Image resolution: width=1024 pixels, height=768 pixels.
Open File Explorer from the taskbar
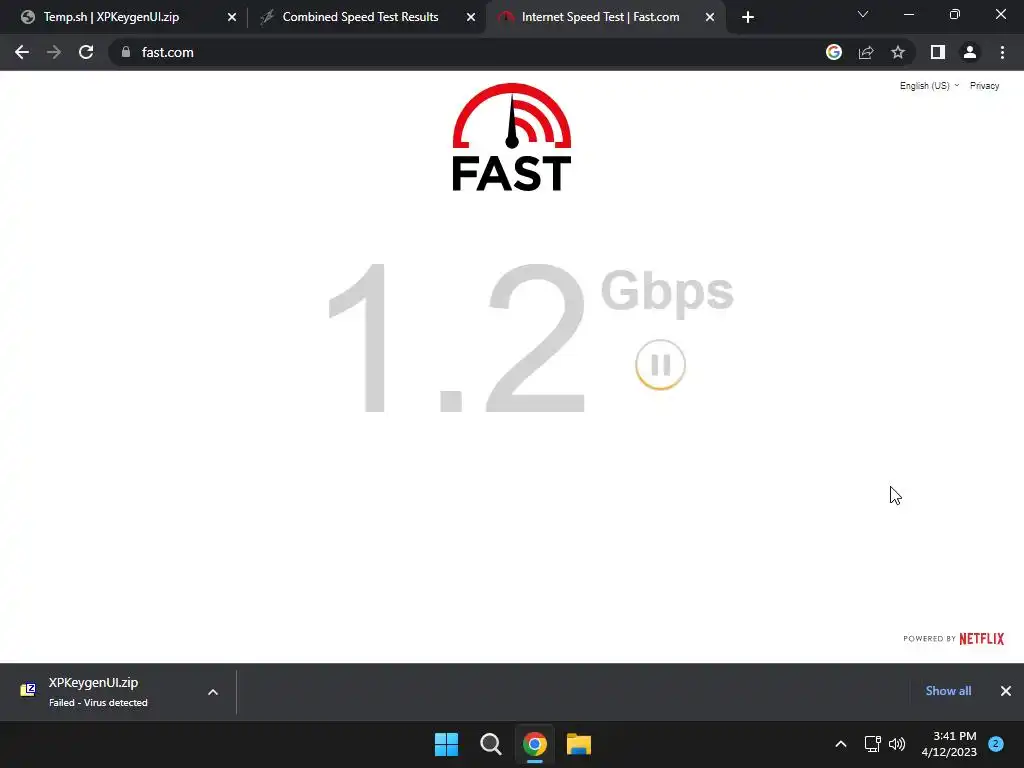coord(579,744)
